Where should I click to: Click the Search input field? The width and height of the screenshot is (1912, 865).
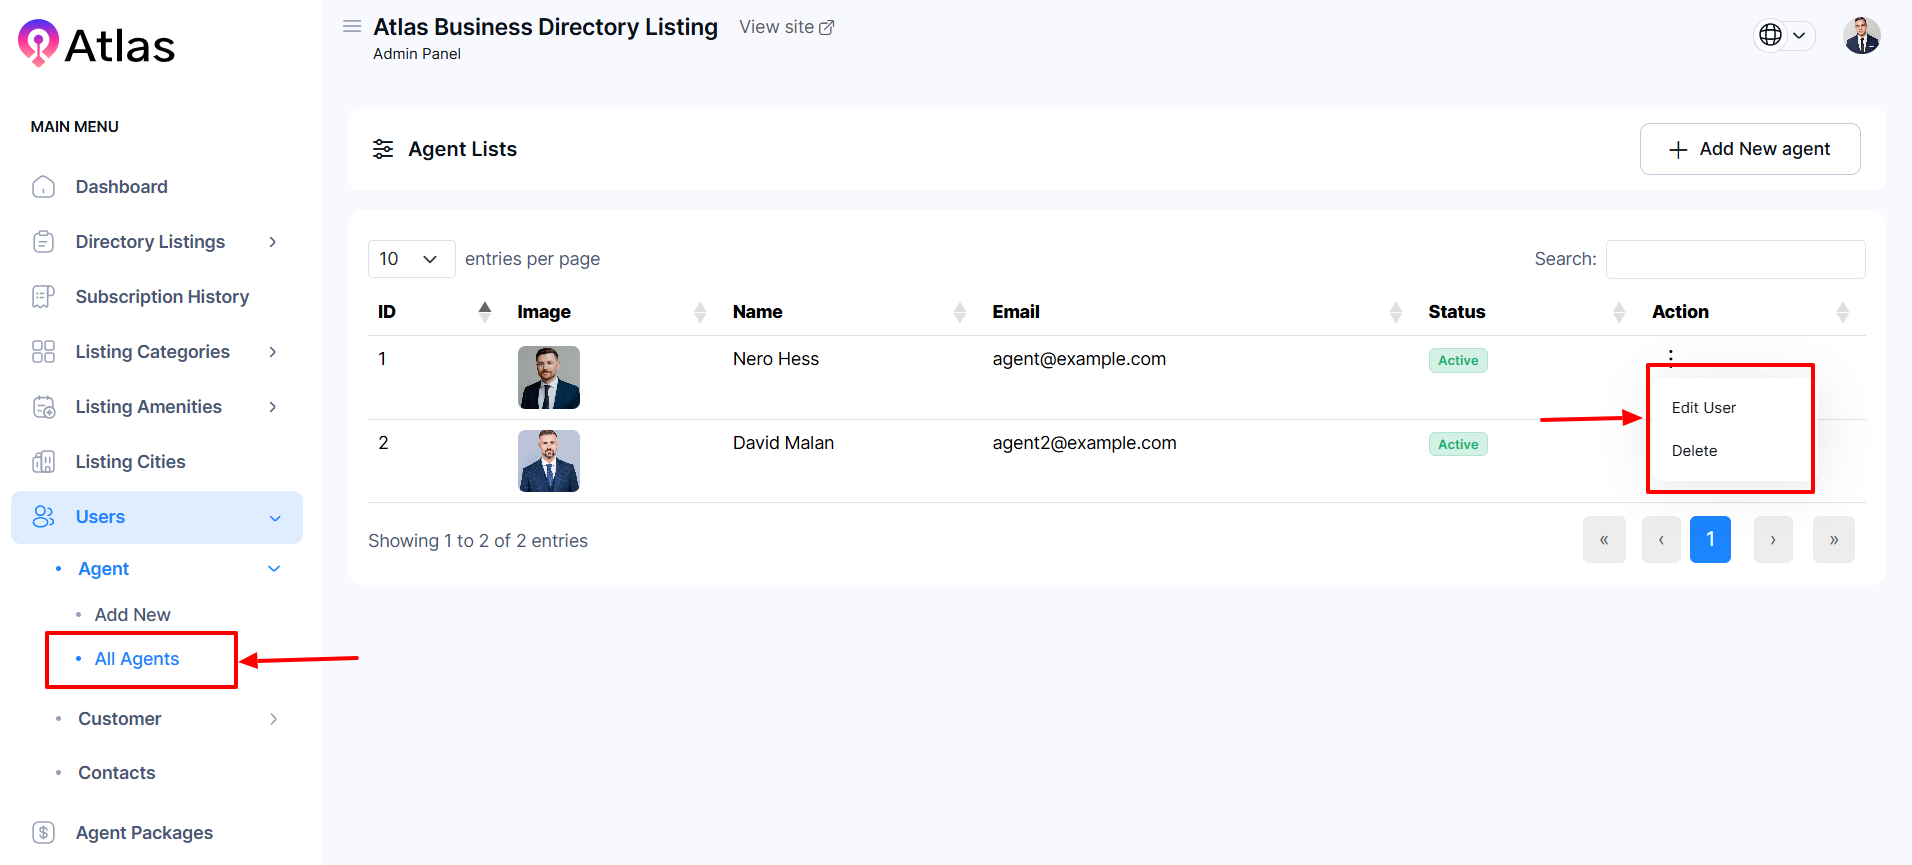click(x=1735, y=259)
